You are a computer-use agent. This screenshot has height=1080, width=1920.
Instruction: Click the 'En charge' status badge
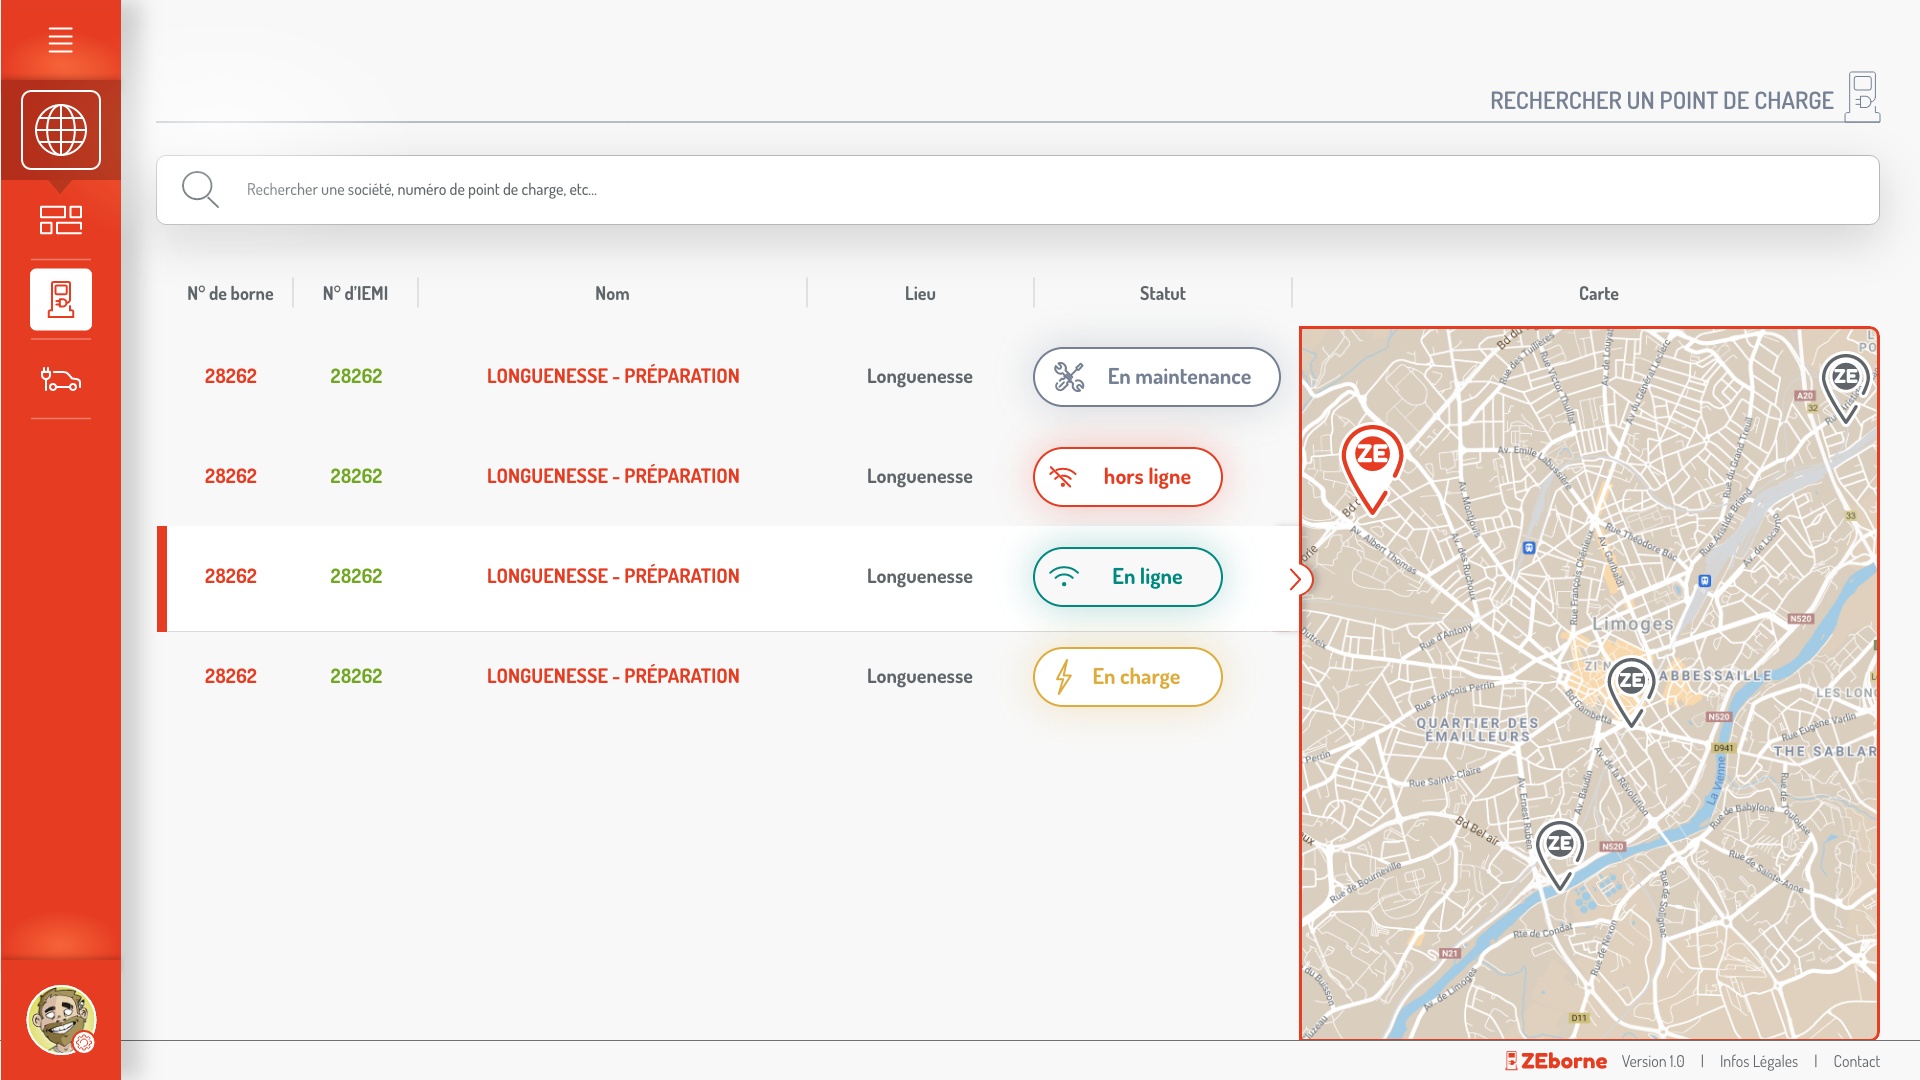point(1127,677)
